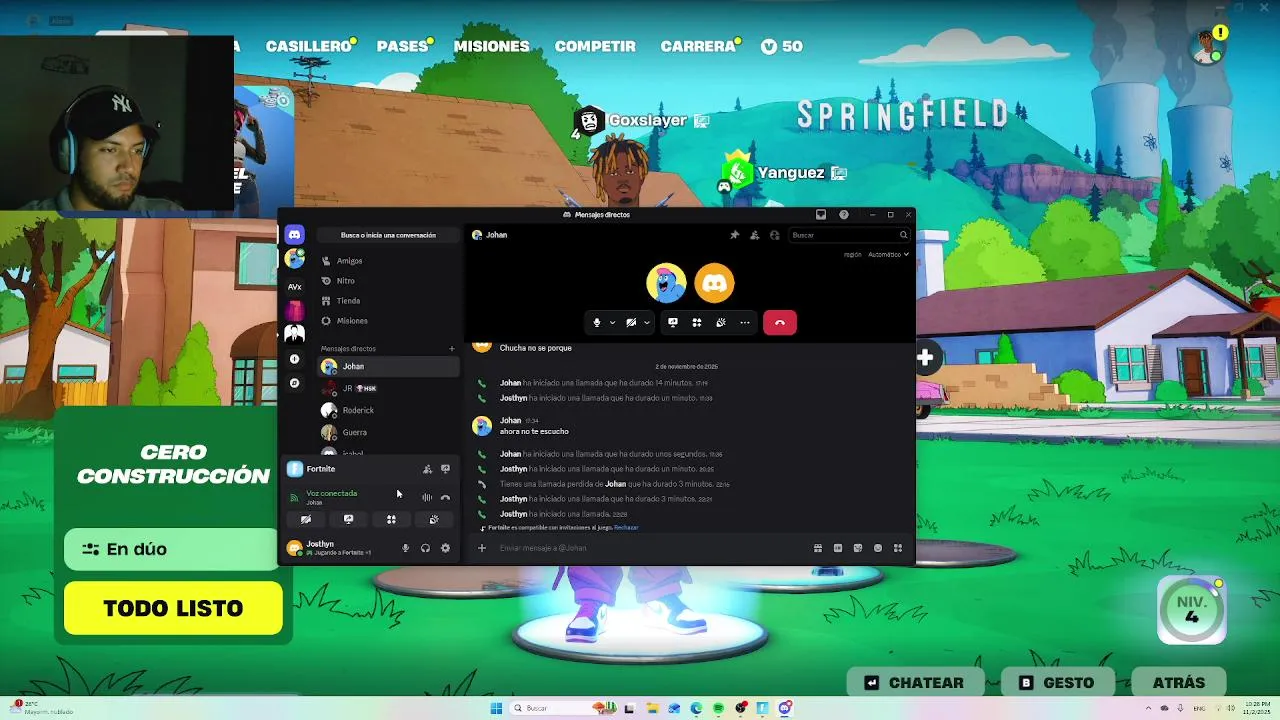This screenshot has width=1280, height=720.
Task: Open Discover servers compass icon
Action: (294, 383)
